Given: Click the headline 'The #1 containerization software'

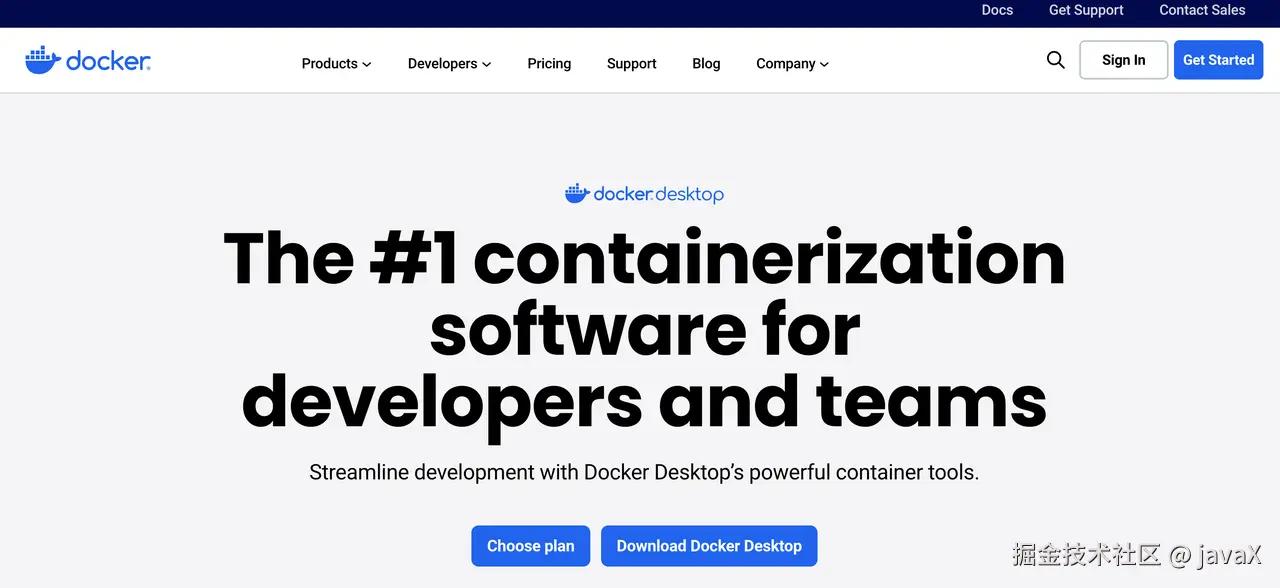Looking at the screenshot, I should 644,330.
